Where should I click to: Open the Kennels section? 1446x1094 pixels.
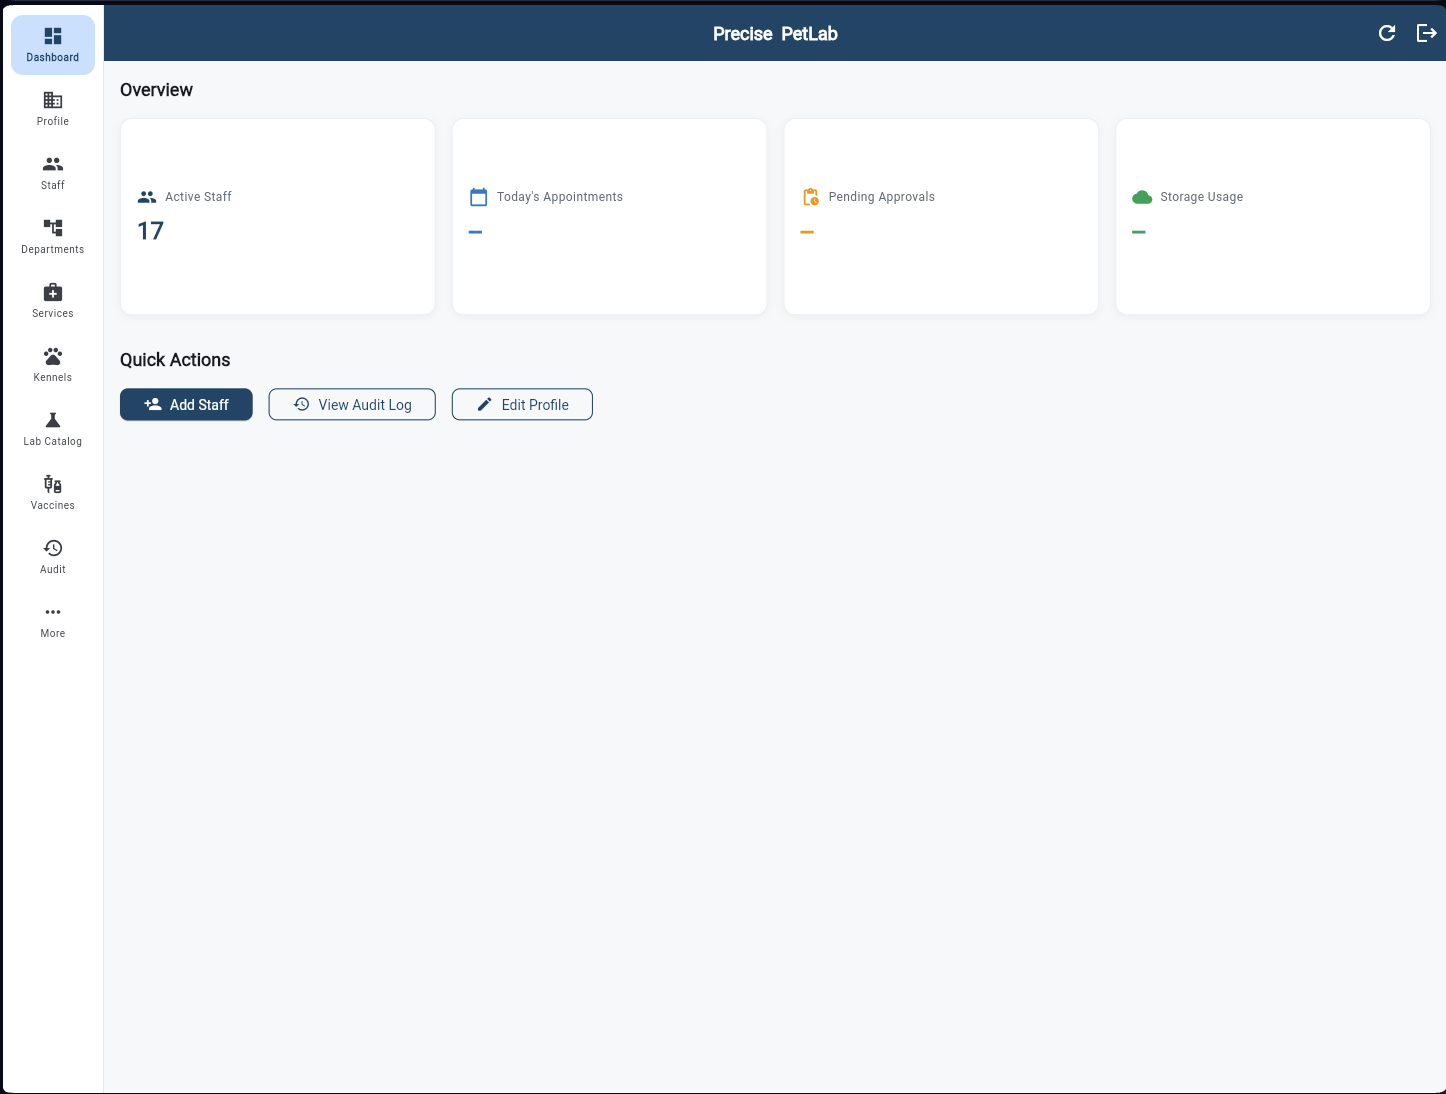click(x=52, y=363)
